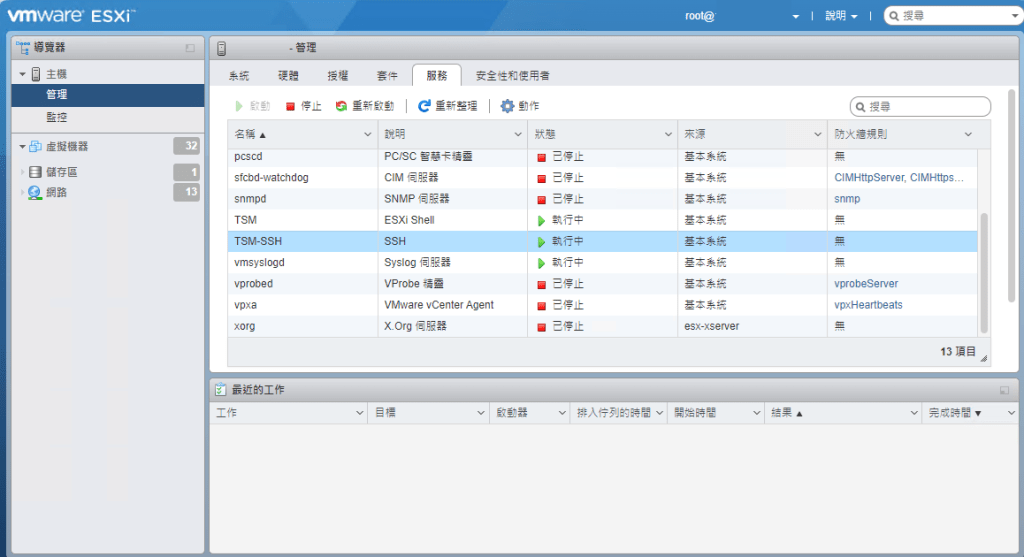
Task: Click the vprobeServer firewall rule link
Action: click(x=866, y=284)
